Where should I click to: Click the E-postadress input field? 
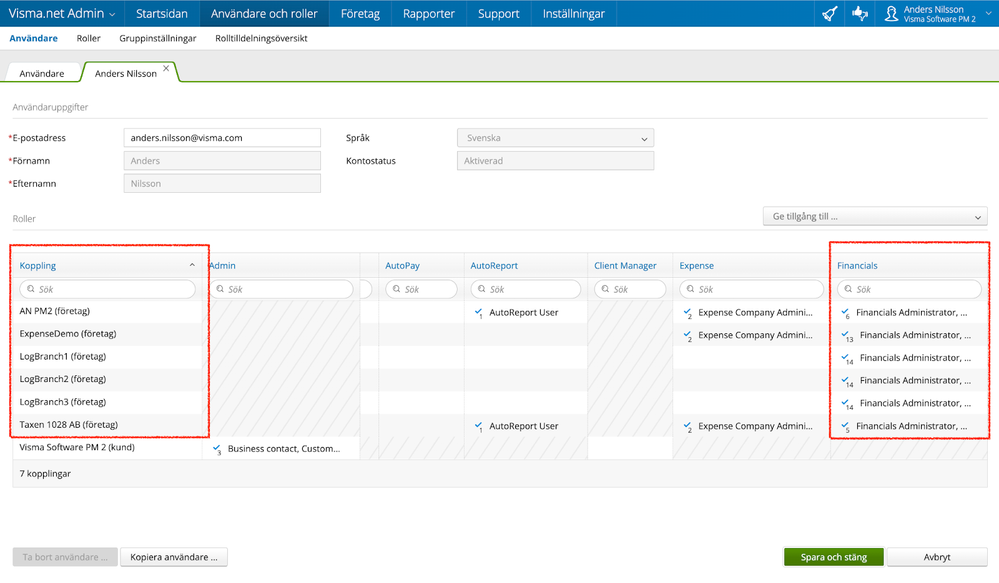(x=222, y=138)
